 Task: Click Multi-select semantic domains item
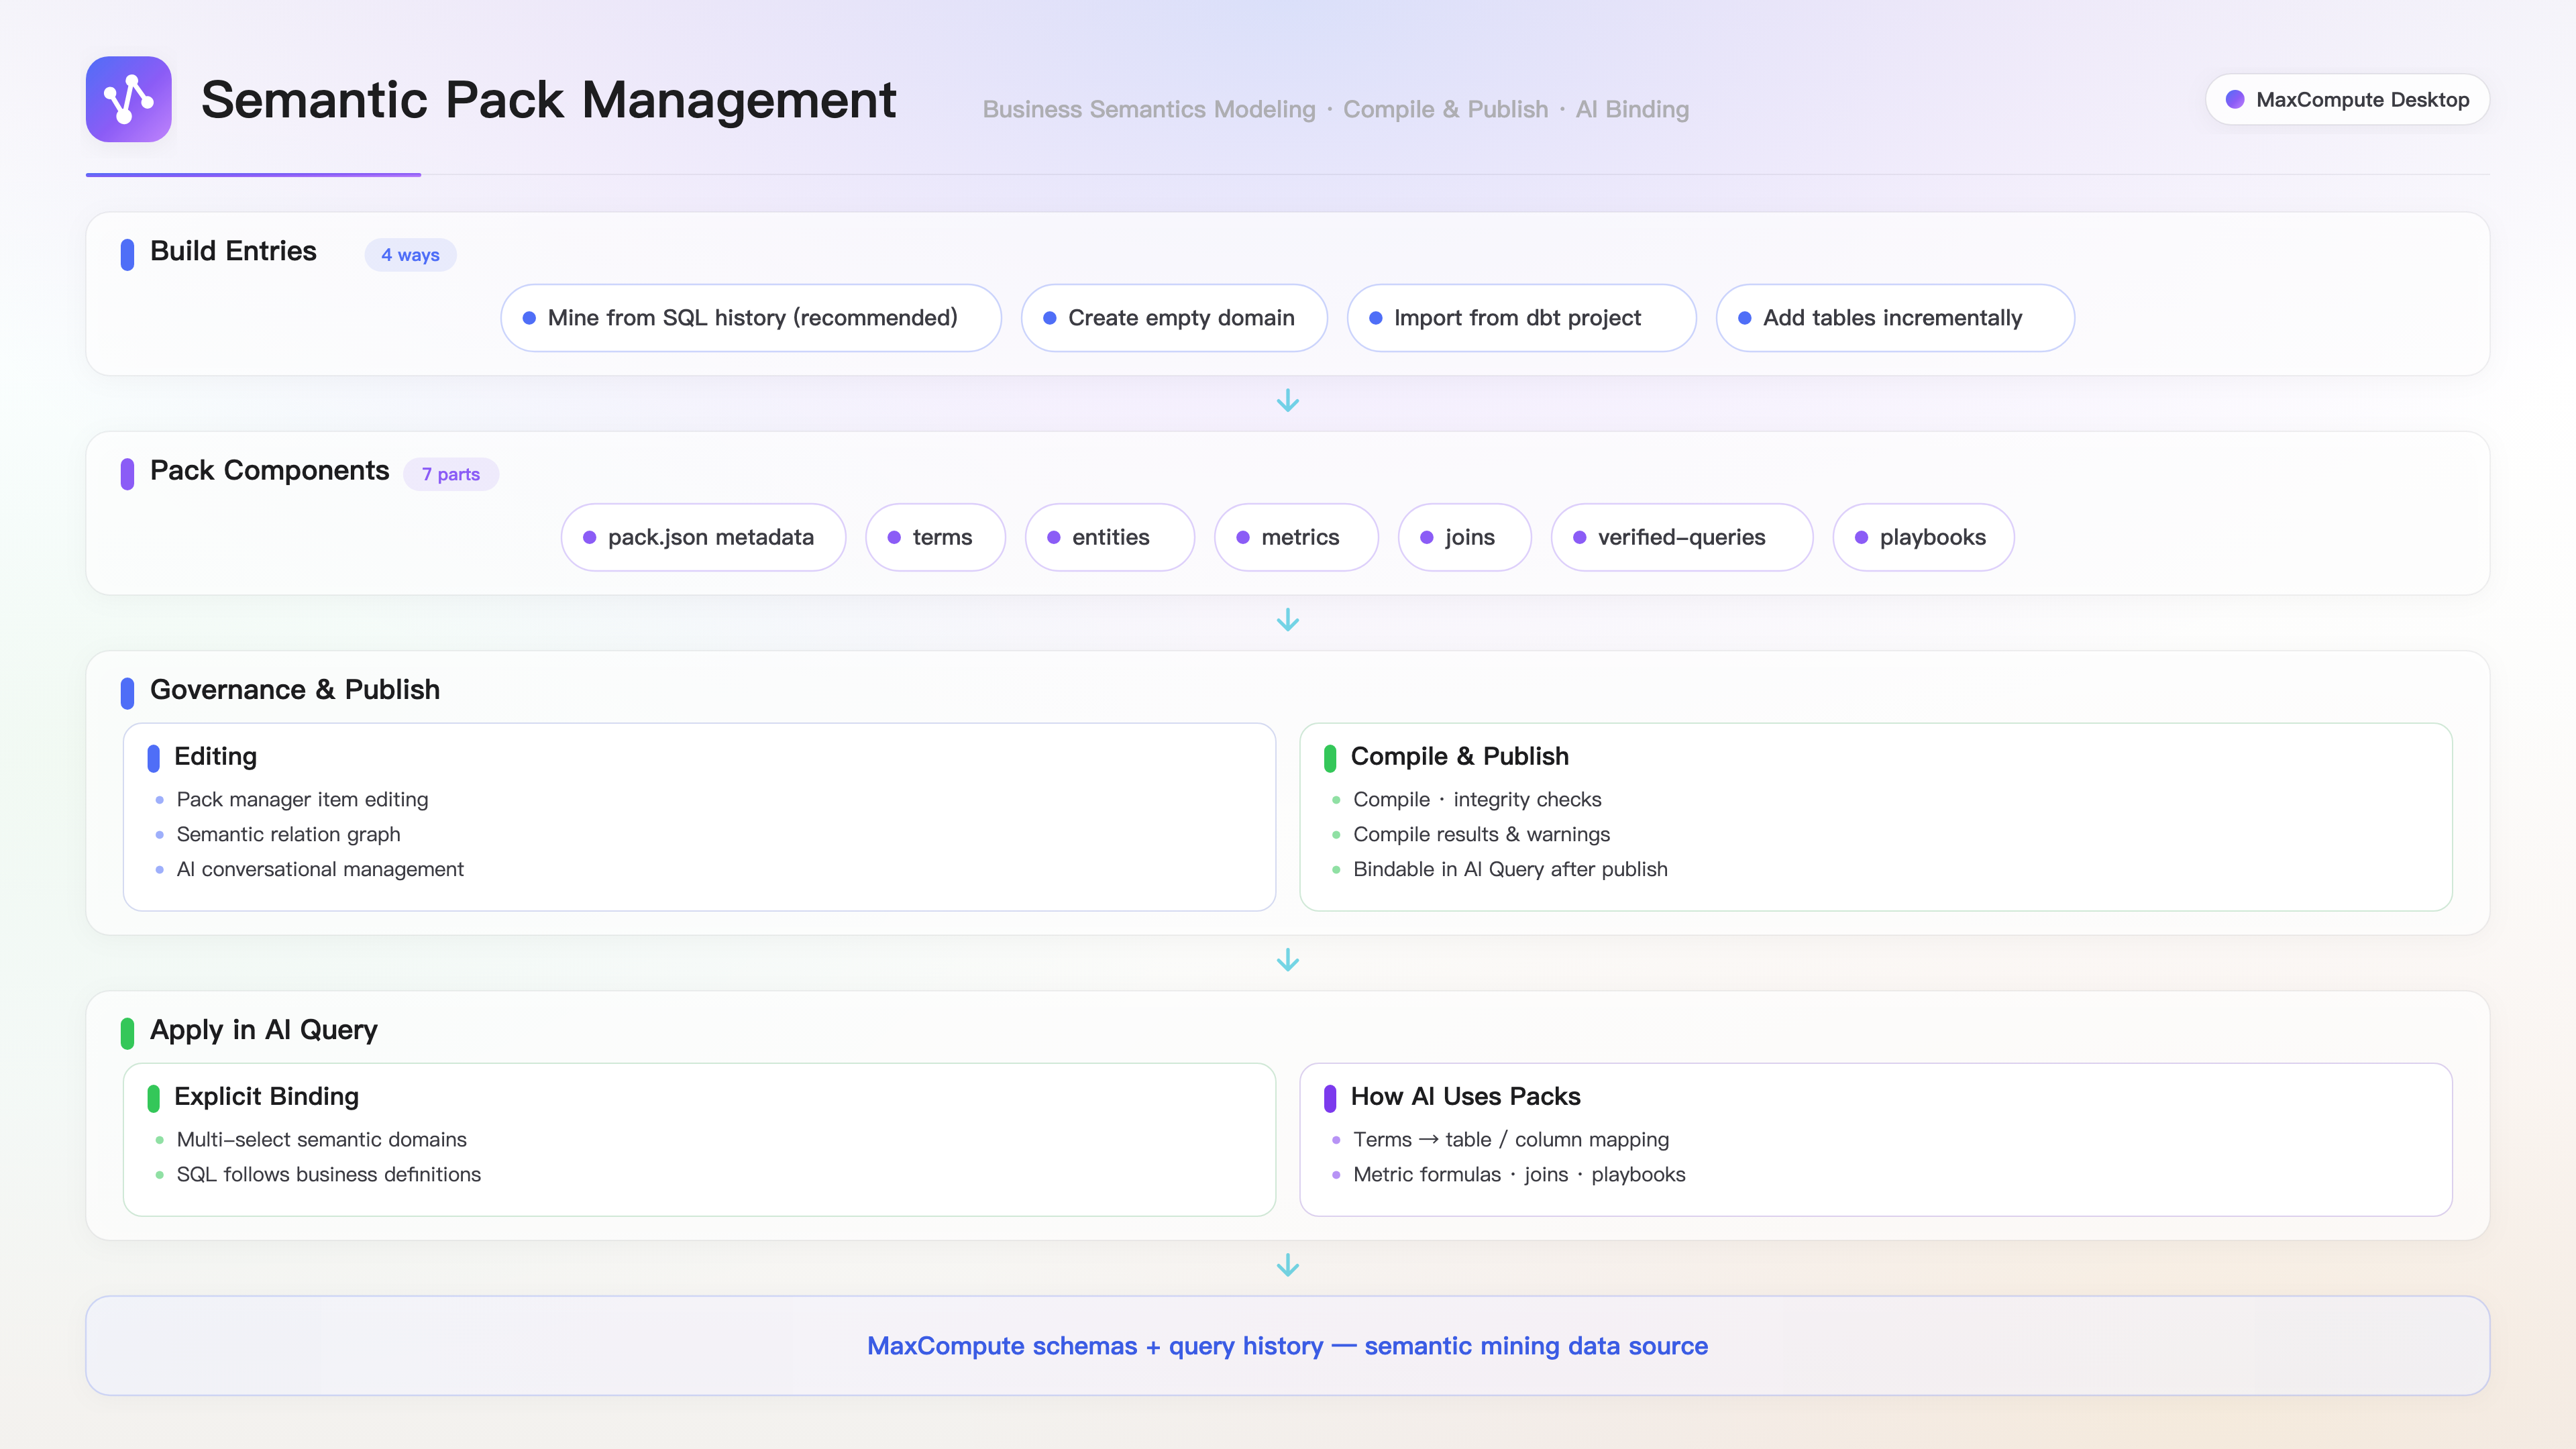321,1139
